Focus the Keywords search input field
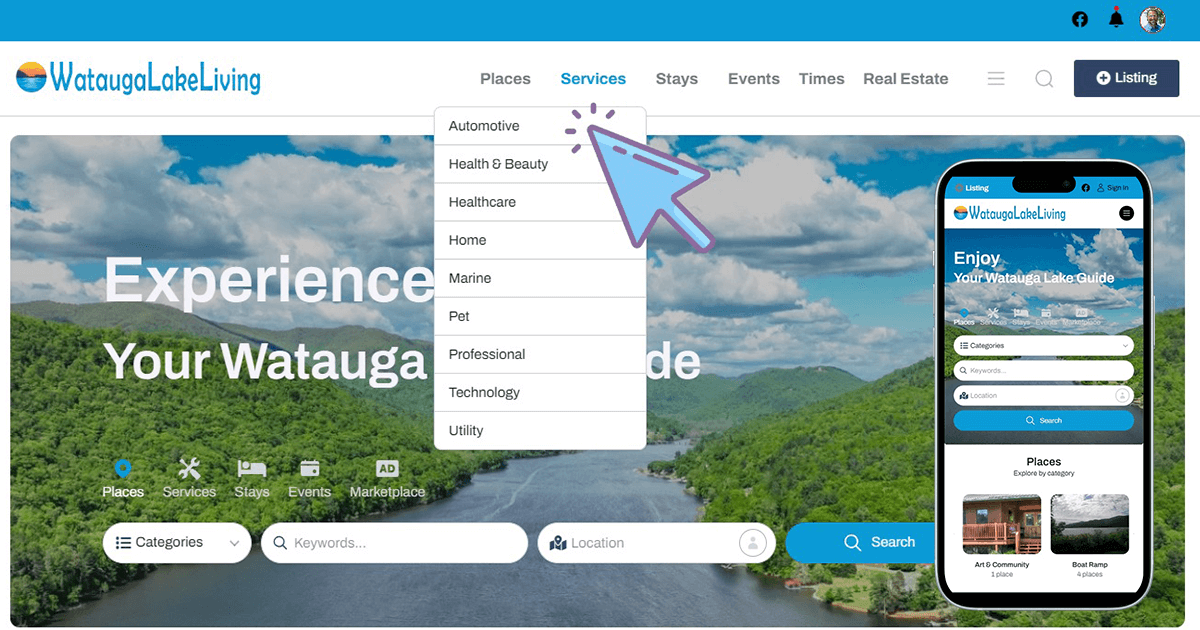The height and width of the screenshot is (630, 1200). point(394,543)
